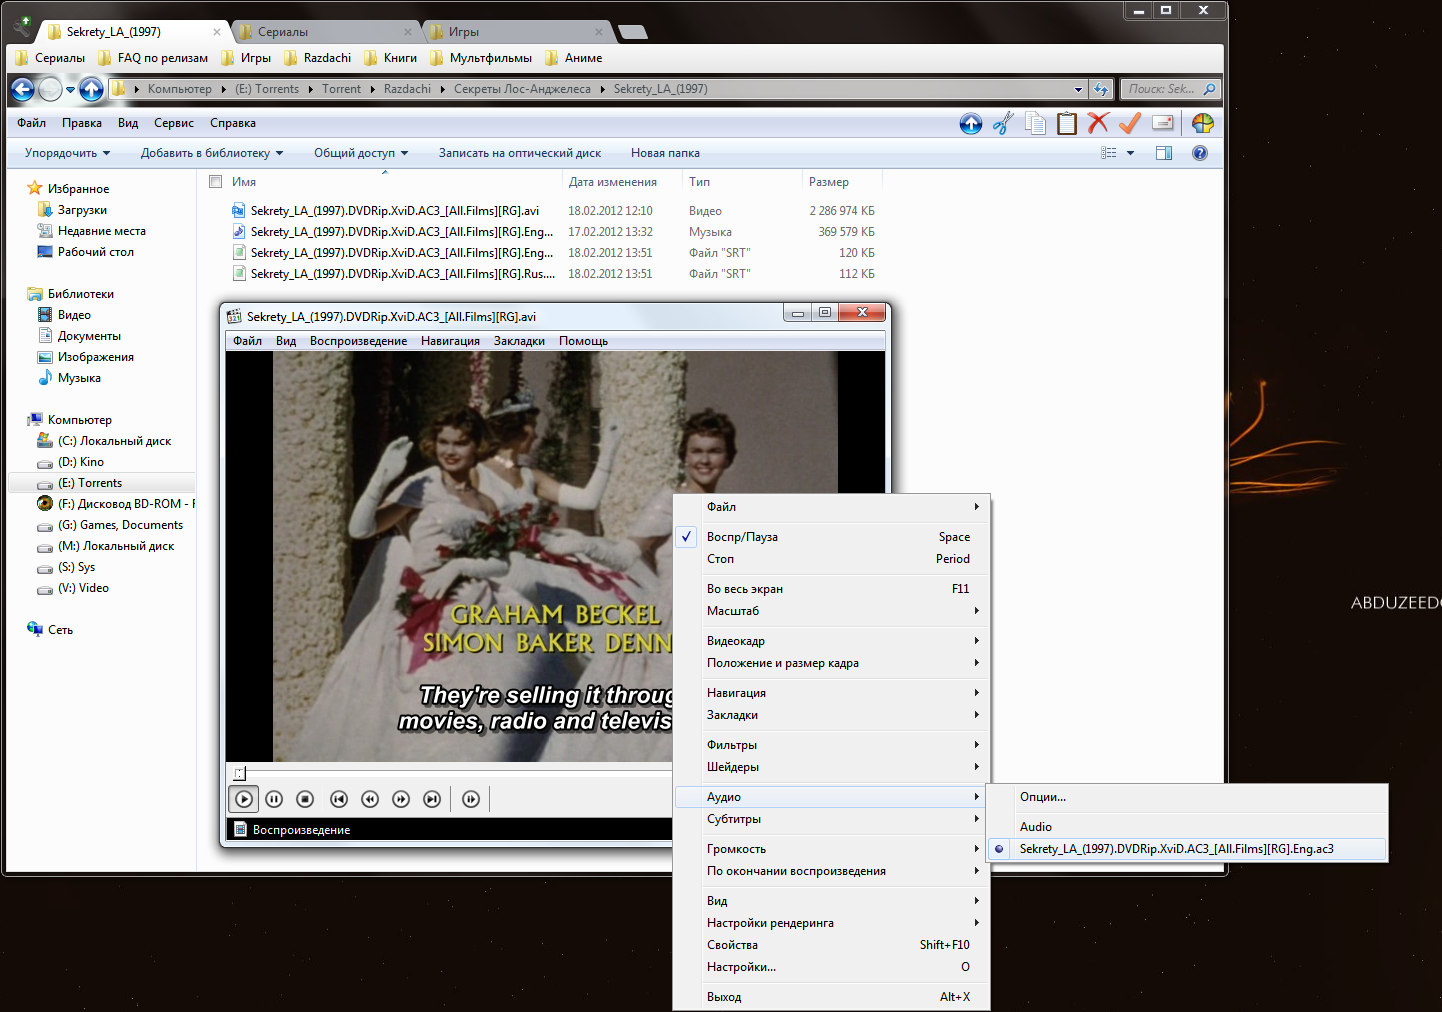1442x1012 pixels.
Task: Tick the select-all checkbox beside Имя
Action: coord(215,182)
